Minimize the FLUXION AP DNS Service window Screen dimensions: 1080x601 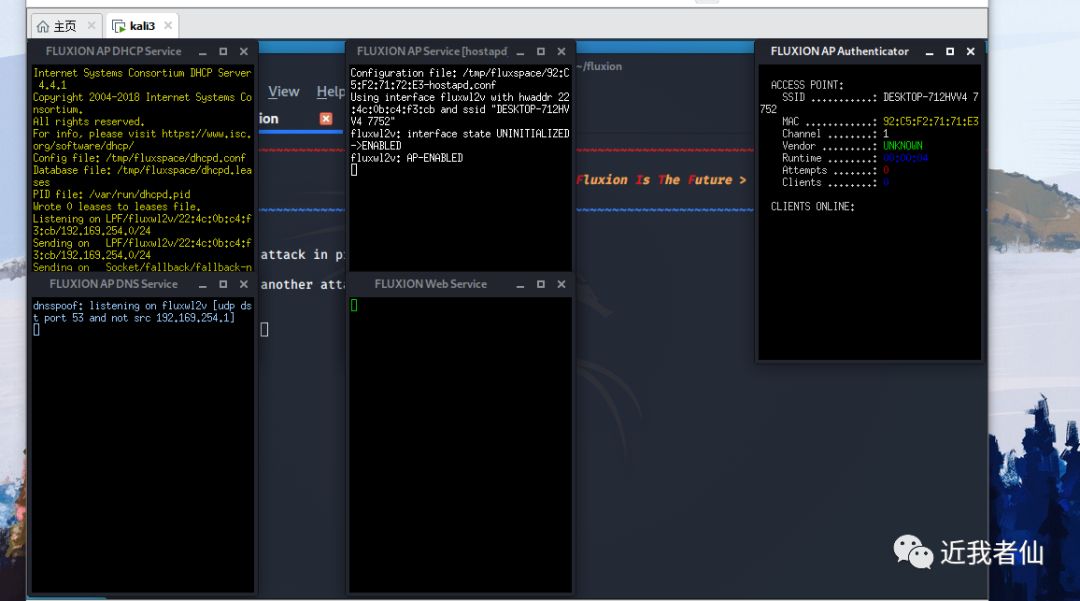click(x=202, y=284)
